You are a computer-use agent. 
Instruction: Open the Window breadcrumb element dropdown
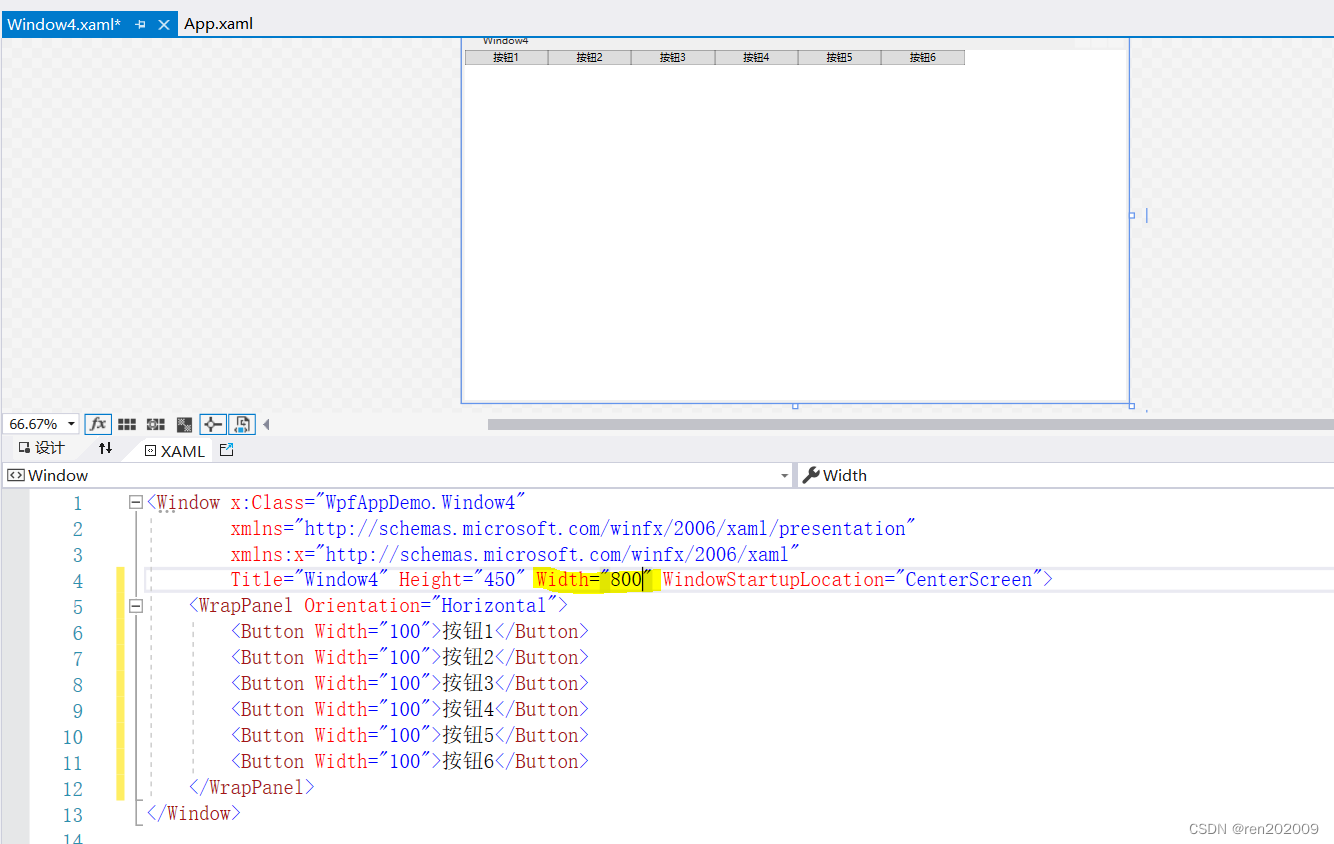tap(785, 475)
